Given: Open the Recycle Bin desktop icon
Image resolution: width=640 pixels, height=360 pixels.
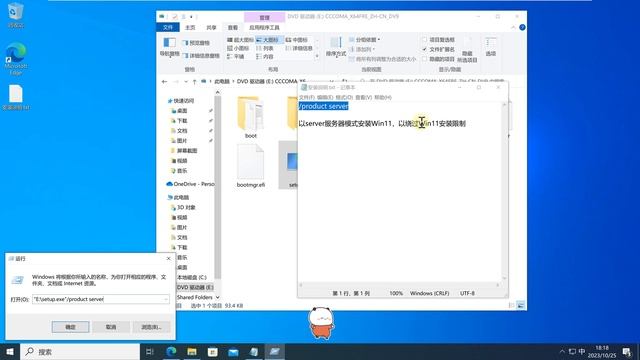Looking at the screenshot, I should [15, 16].
